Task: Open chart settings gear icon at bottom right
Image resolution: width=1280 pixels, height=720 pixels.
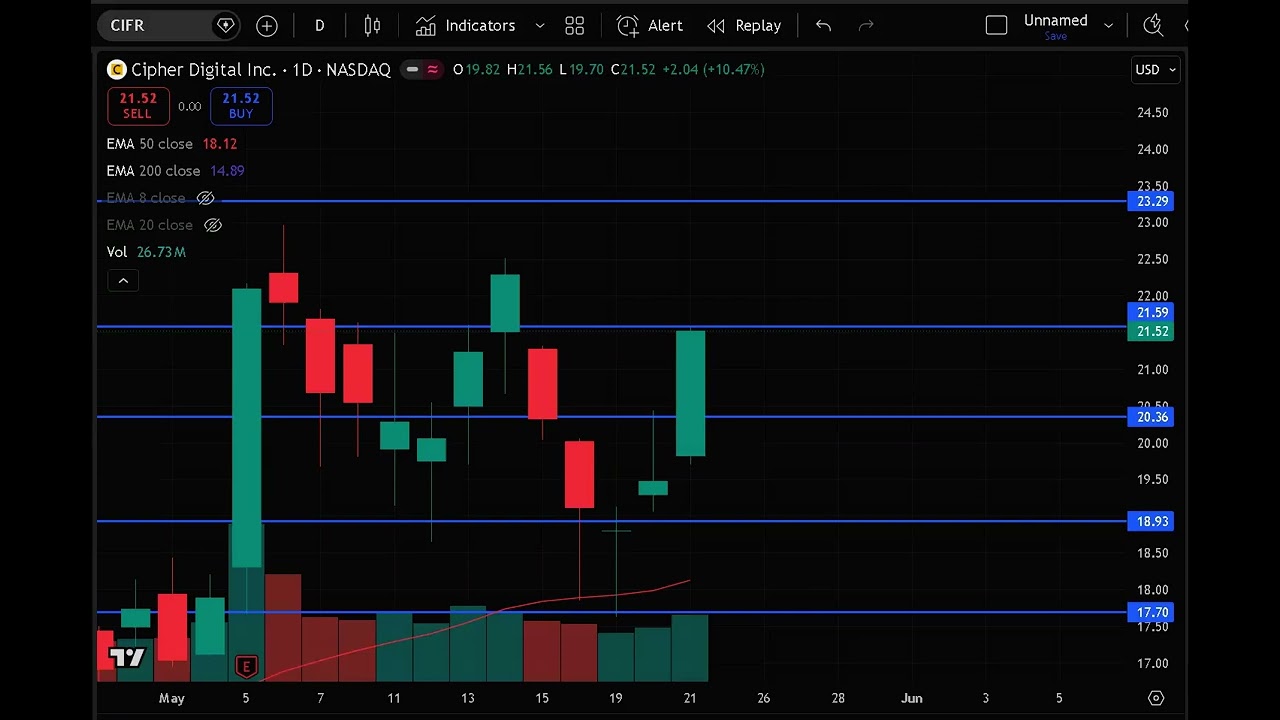Action: coord(1156,698)
